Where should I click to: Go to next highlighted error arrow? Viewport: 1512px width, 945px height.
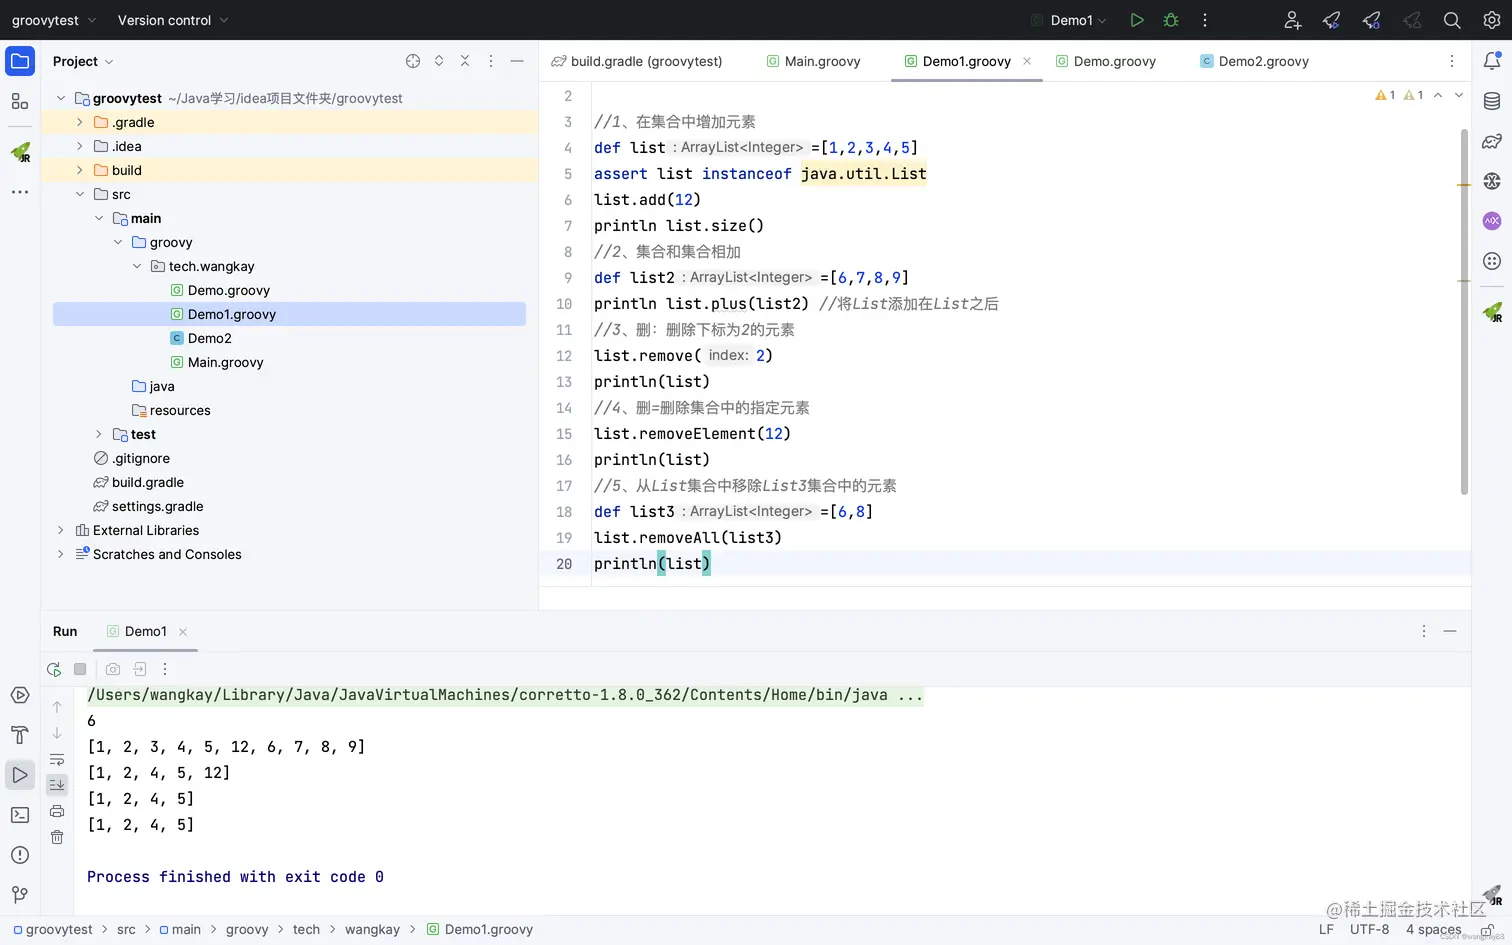pyautogui.click(x=1459, y=95)
